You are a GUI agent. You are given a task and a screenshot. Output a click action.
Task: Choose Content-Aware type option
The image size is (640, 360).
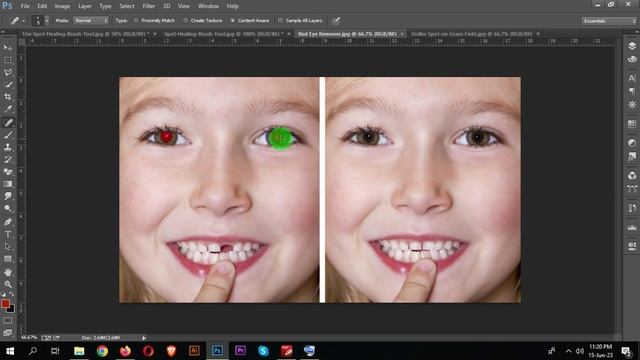click(x=250, y=20)
